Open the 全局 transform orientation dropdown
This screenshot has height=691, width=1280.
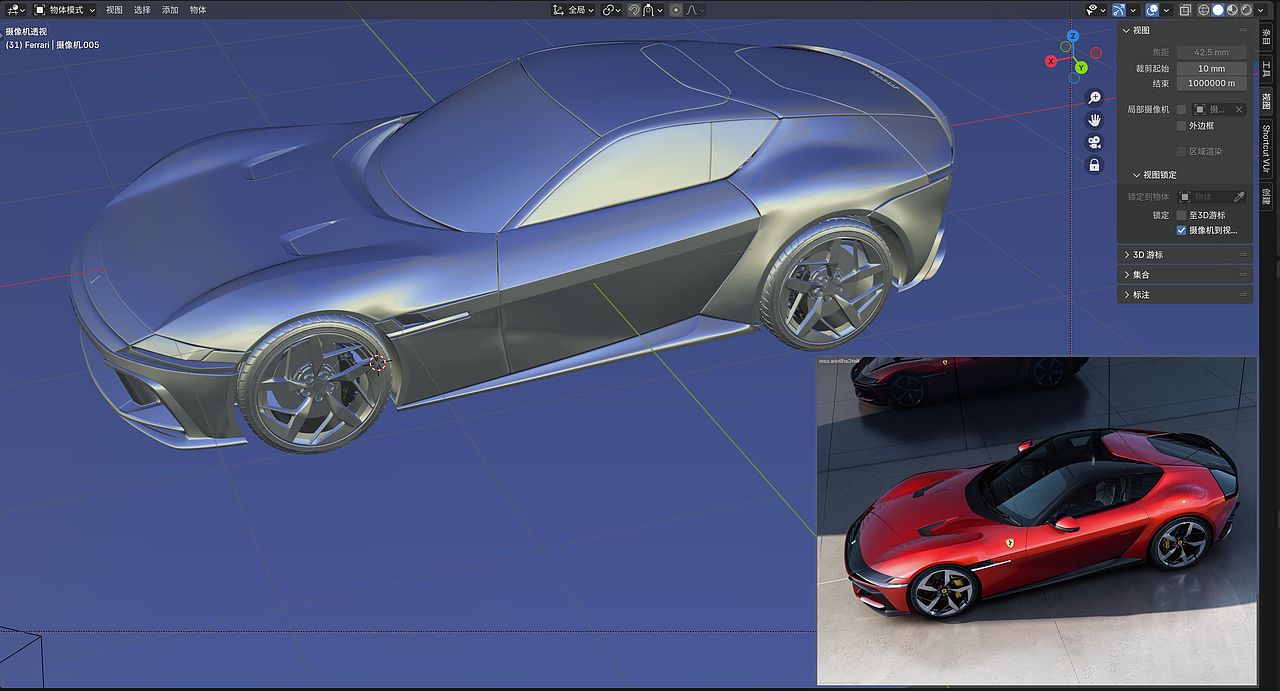point(578,9)
